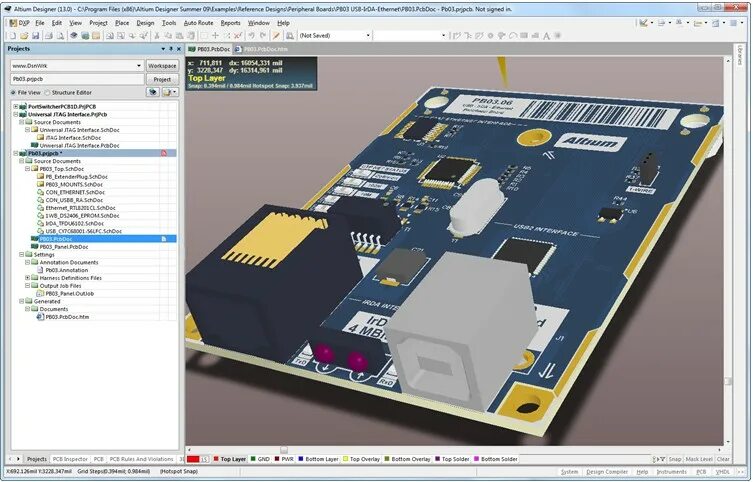The width and height of the screenshot is (753, 482).
Task: Click the Pb03.prjpcb project name field
Action: 77,79
